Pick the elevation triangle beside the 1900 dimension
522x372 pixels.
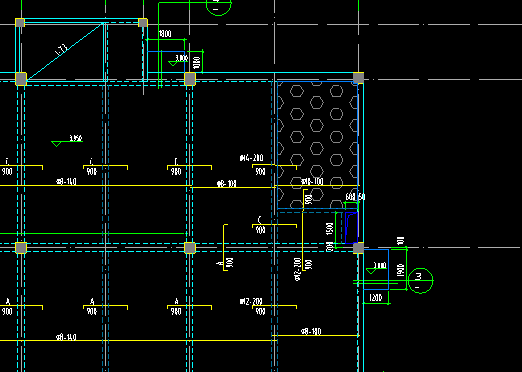point(371,271)
